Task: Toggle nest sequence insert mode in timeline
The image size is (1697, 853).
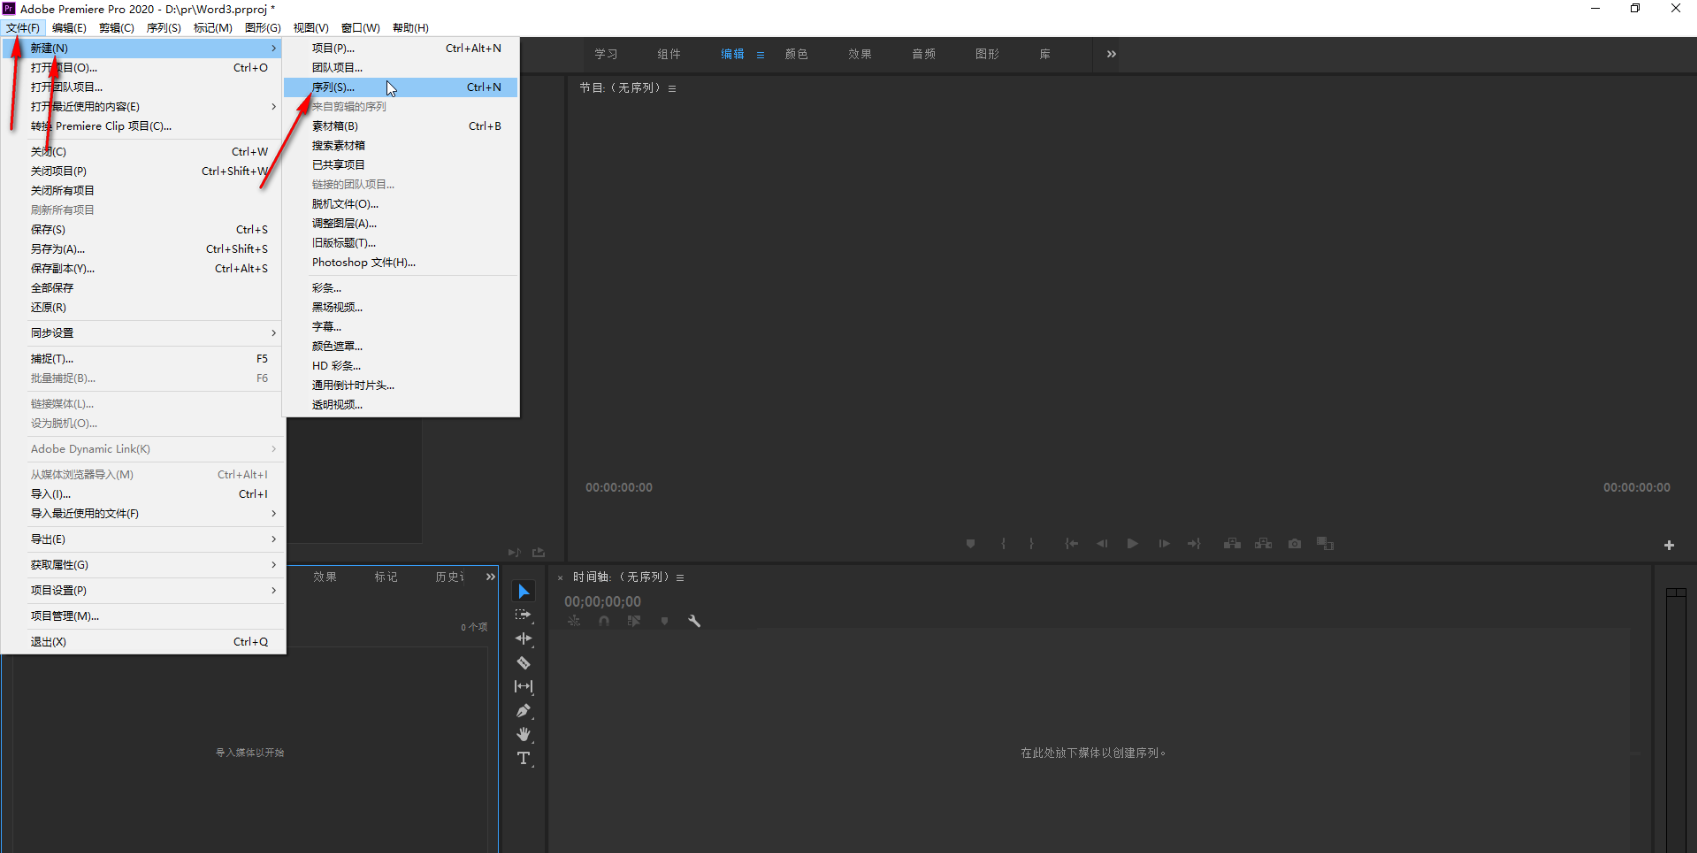Action: click(574, 621)
